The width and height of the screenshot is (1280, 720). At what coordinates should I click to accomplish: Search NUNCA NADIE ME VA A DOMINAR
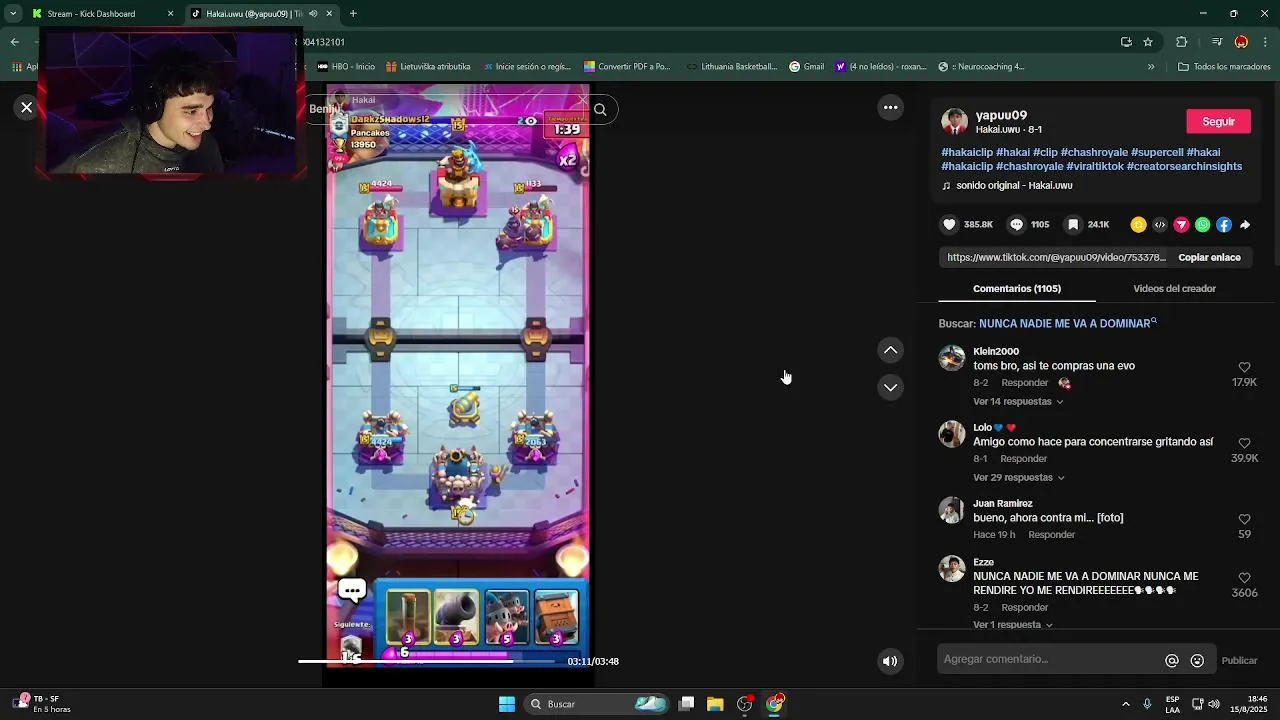coord(1068,323)
